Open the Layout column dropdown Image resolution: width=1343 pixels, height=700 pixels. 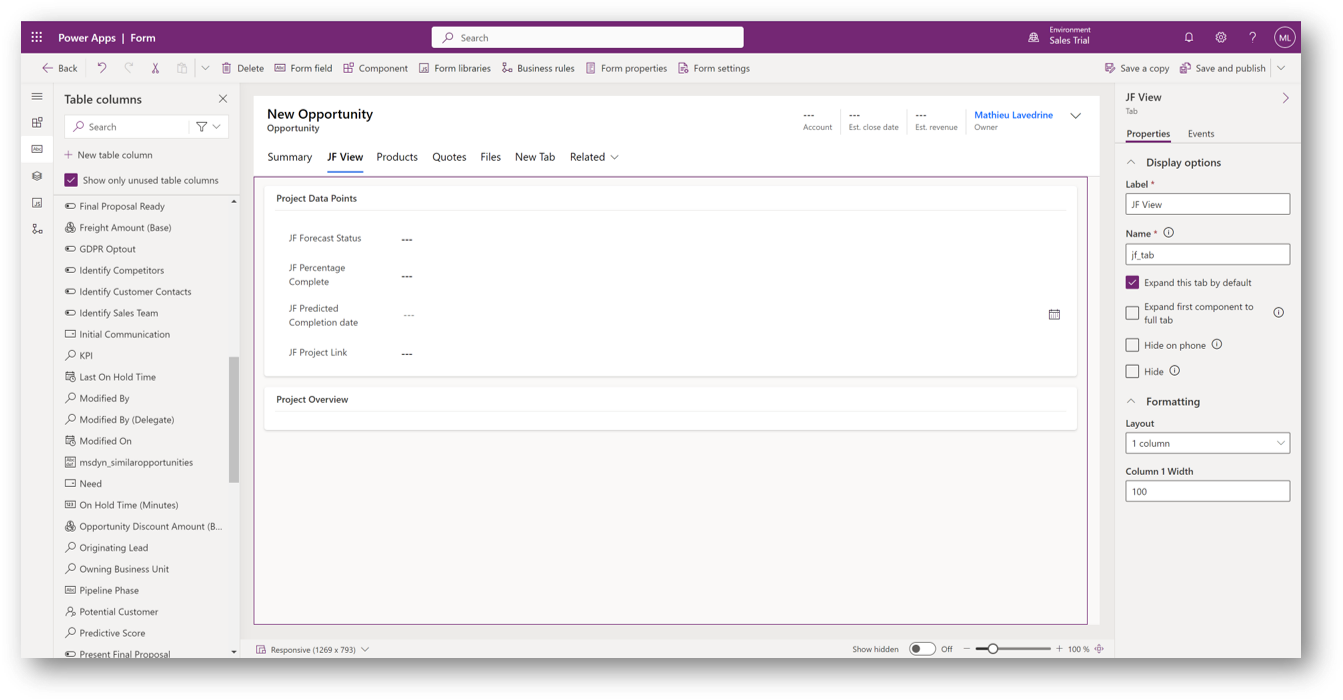click(x=1207, y=443)
